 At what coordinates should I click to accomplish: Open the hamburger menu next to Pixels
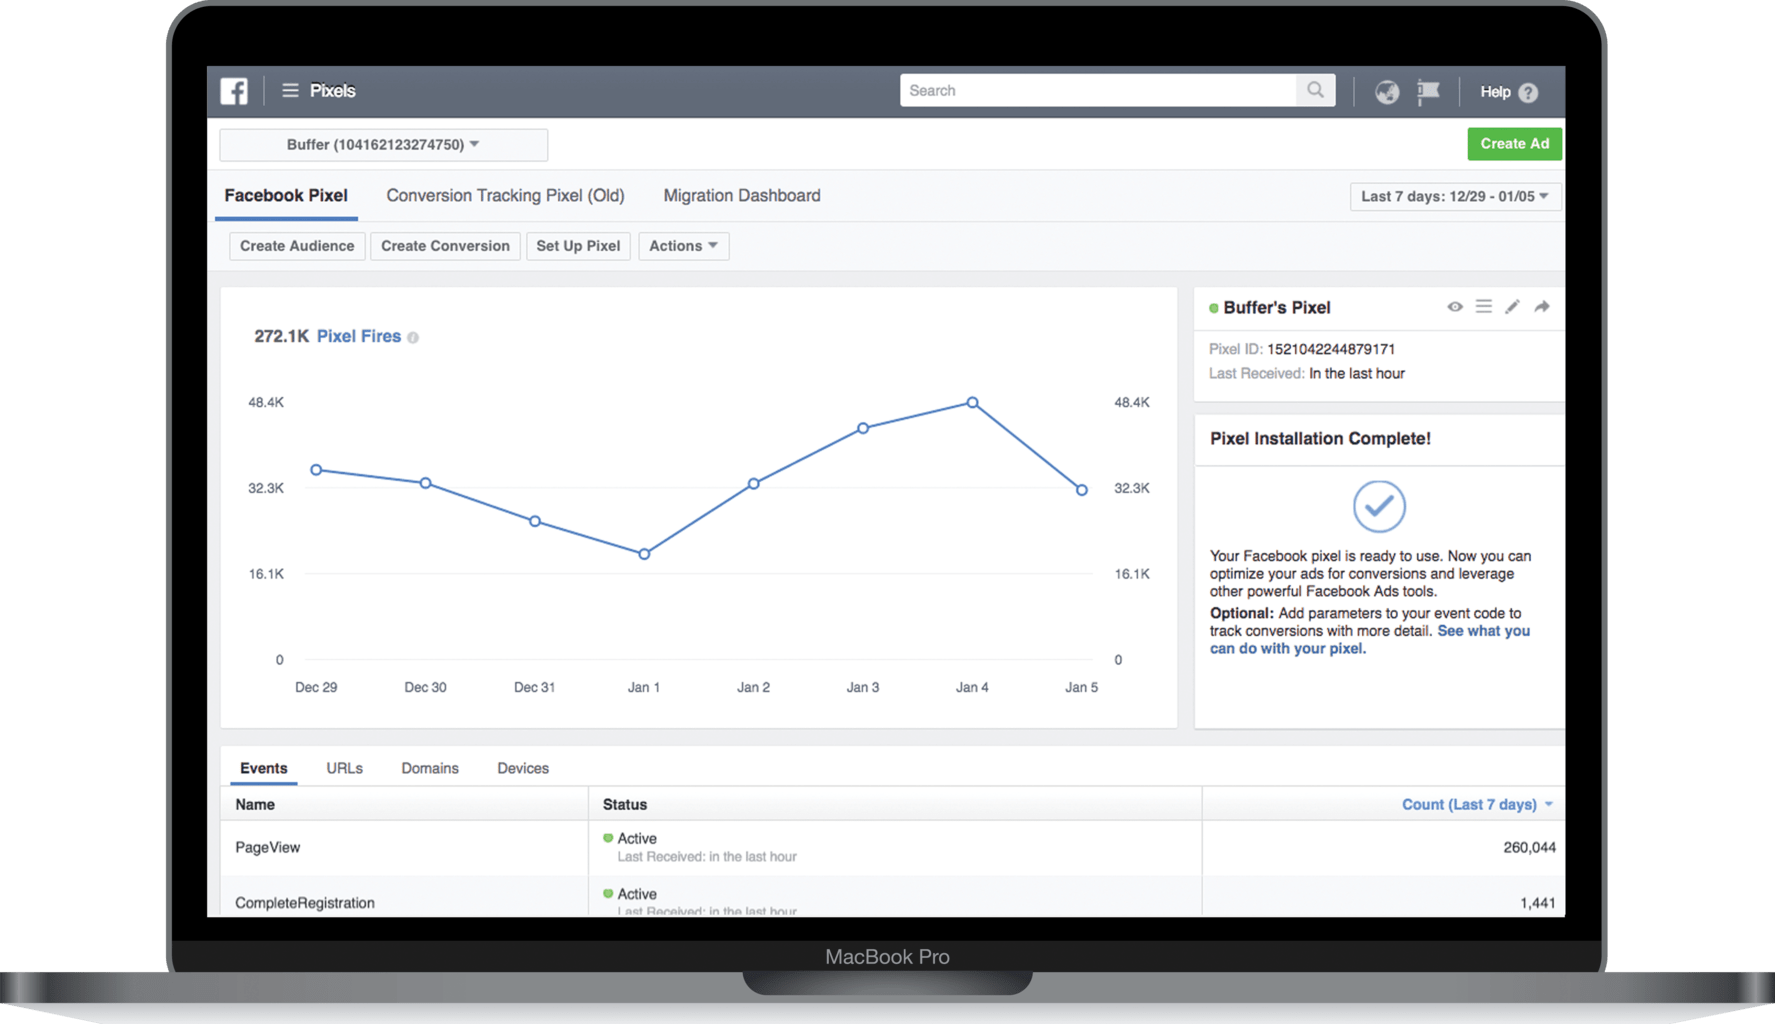tap(290, 90)
